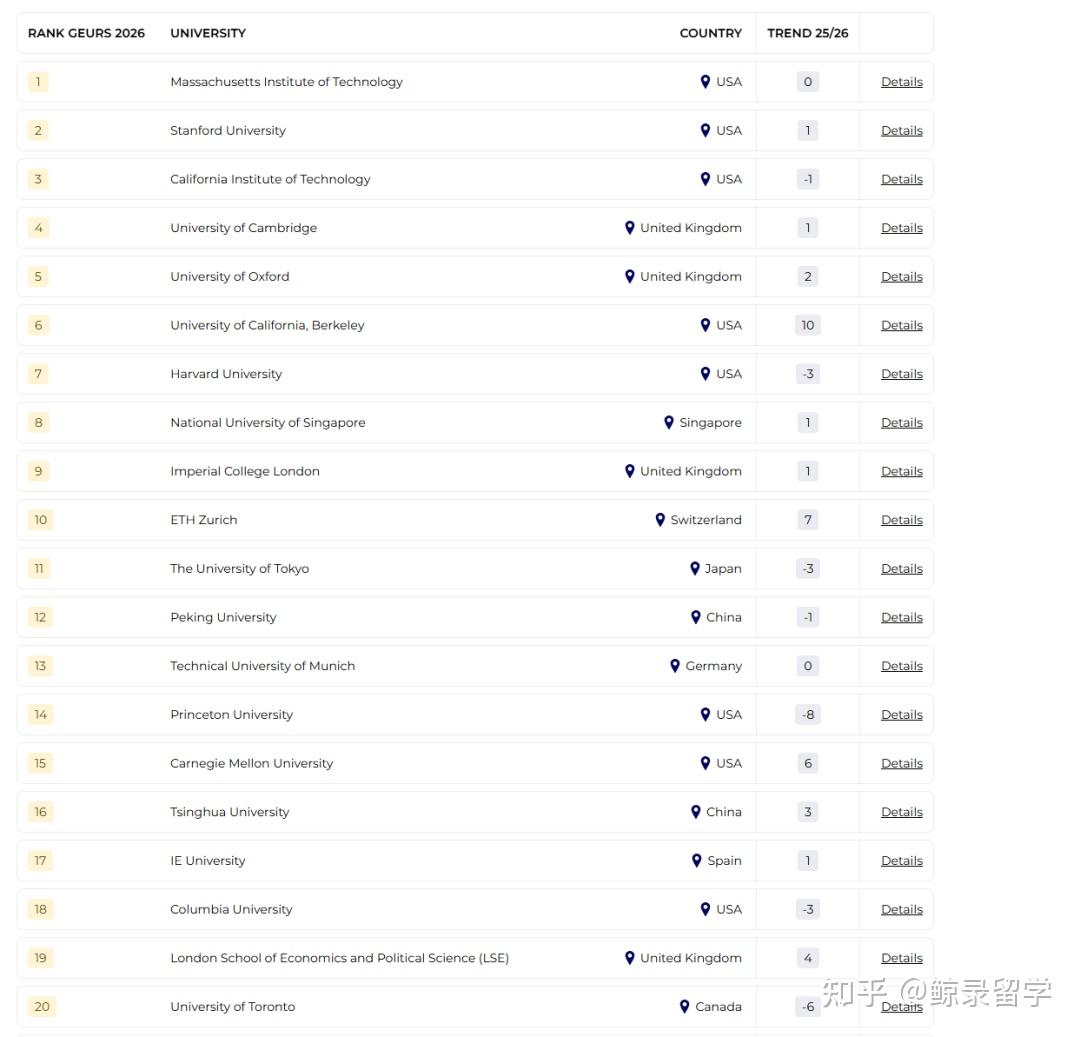
Task: Click the Tsinghua University name
Action: [x=230, y=812]
